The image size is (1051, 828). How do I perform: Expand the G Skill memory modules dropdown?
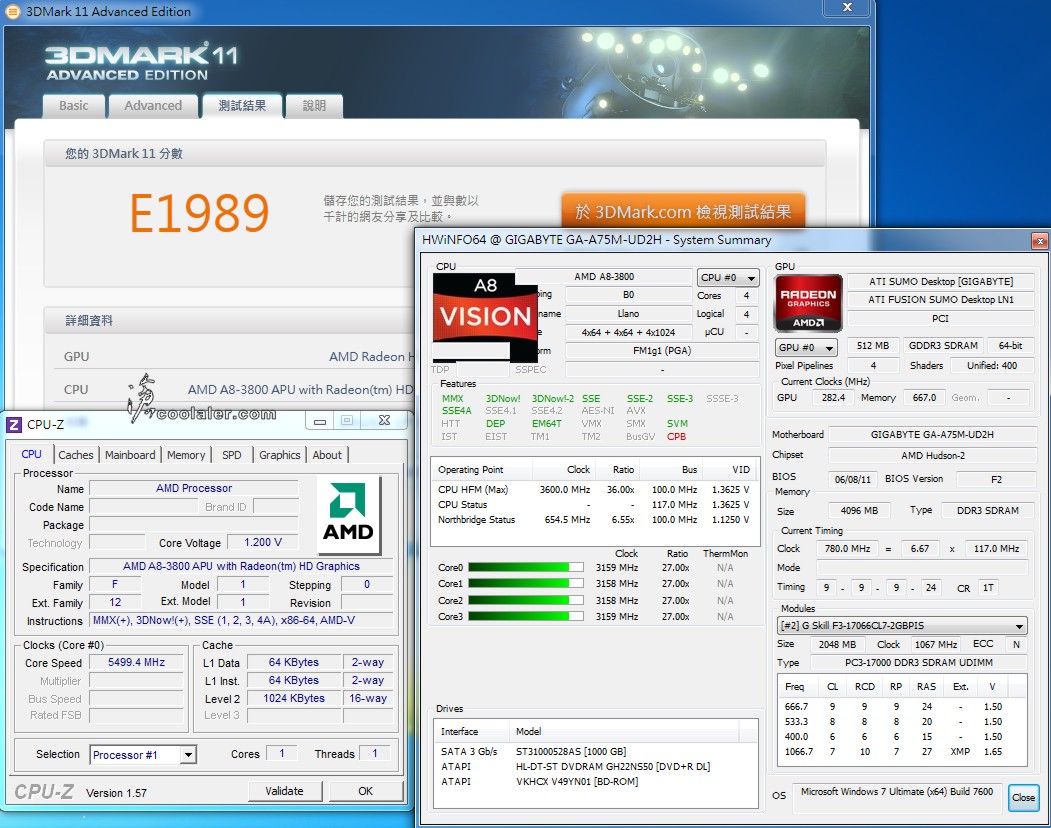click(x=901, y=626)
